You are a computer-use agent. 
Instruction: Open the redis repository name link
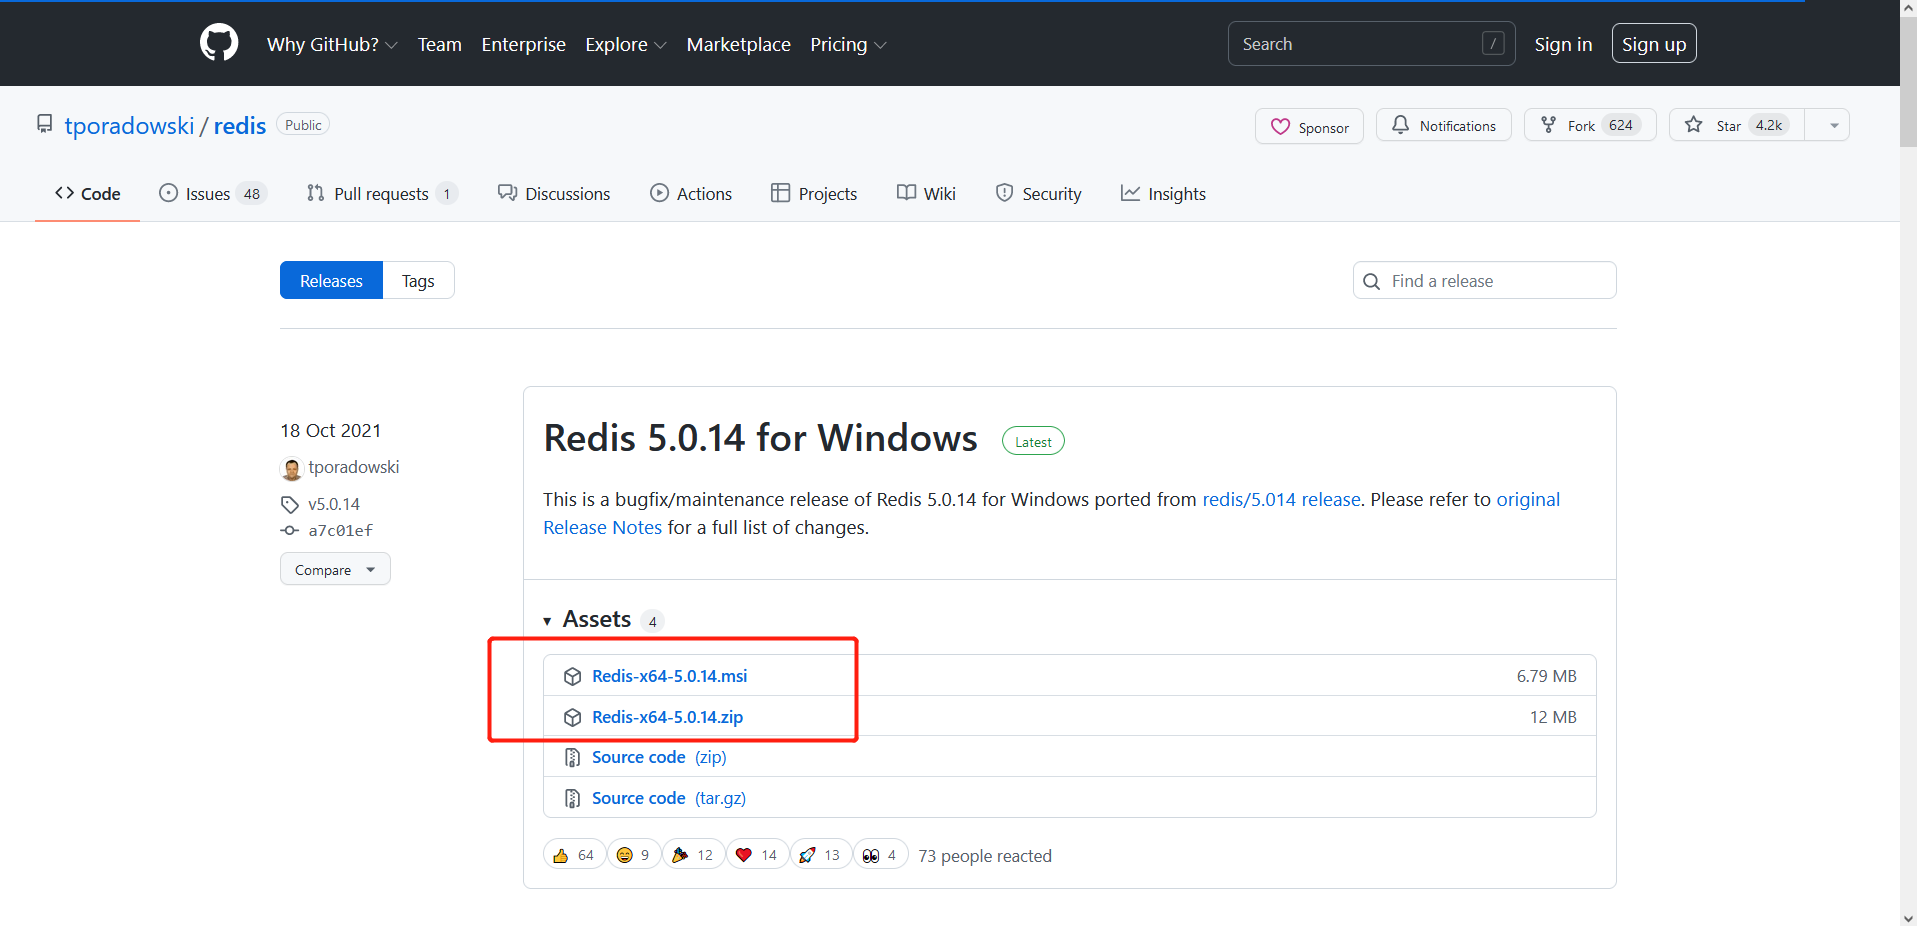(240, 125)
